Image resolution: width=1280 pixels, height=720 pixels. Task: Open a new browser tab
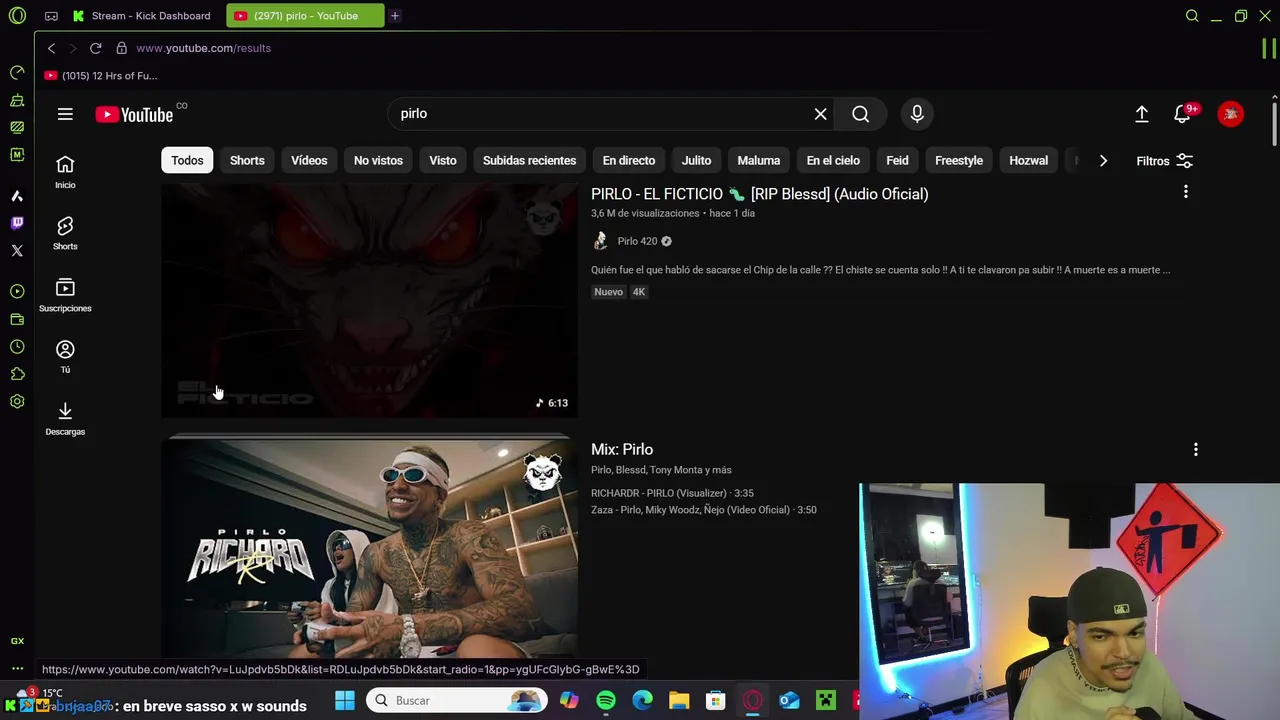pos(395,16)
